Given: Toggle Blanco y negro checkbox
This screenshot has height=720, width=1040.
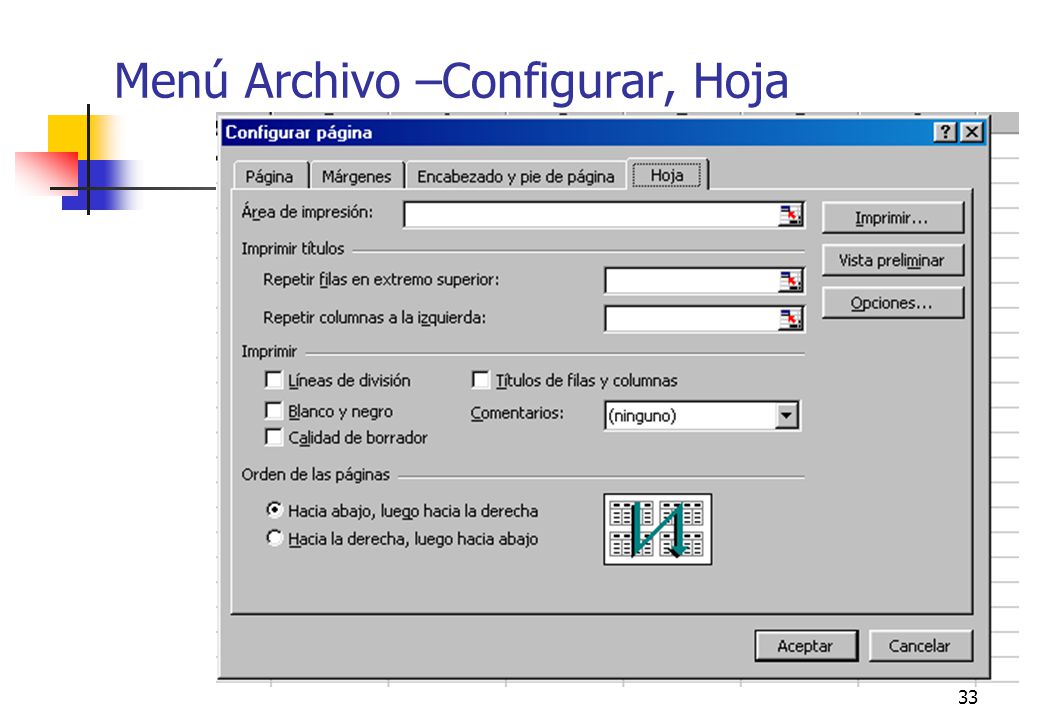Looking at the screenshot, I should pos(273,411).
